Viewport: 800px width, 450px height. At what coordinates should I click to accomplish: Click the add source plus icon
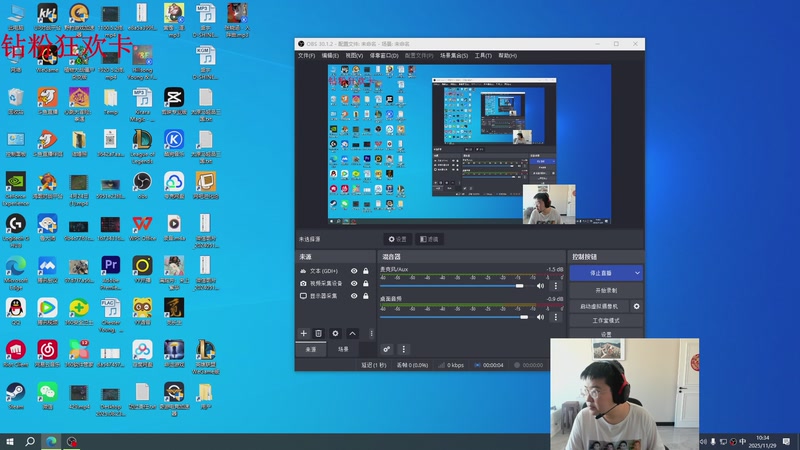pos(304,333)
